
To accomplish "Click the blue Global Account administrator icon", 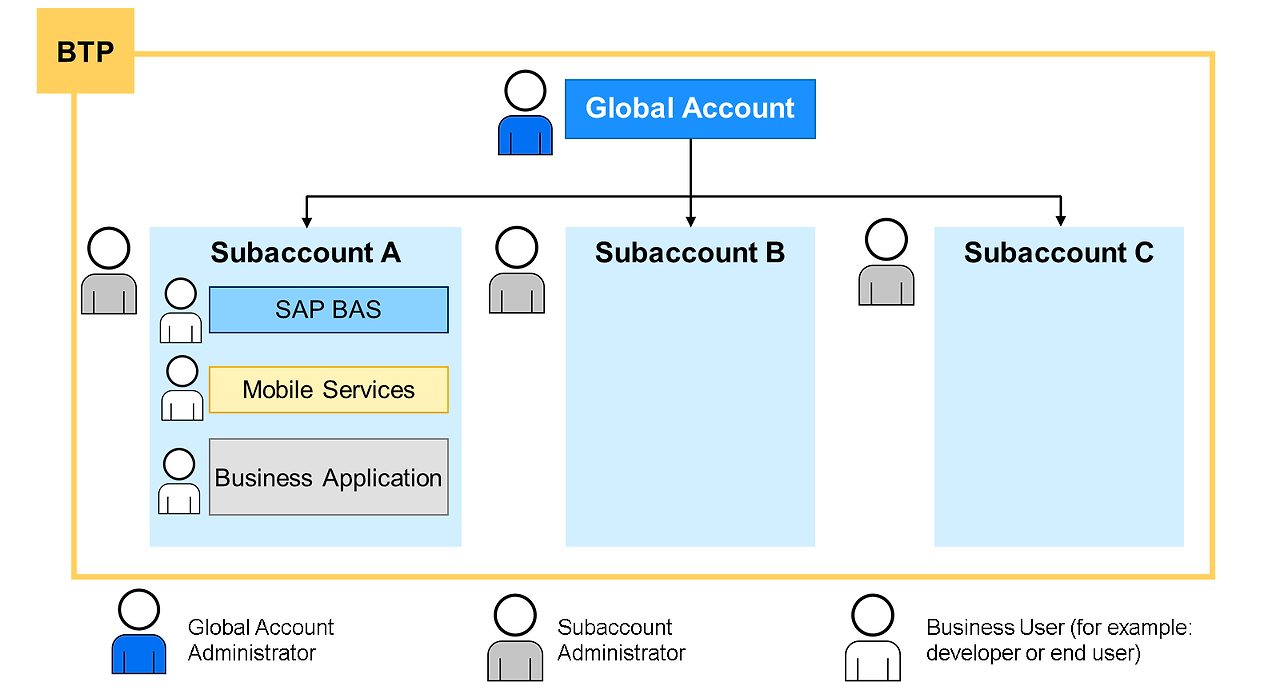I will [x=525, y=112].
